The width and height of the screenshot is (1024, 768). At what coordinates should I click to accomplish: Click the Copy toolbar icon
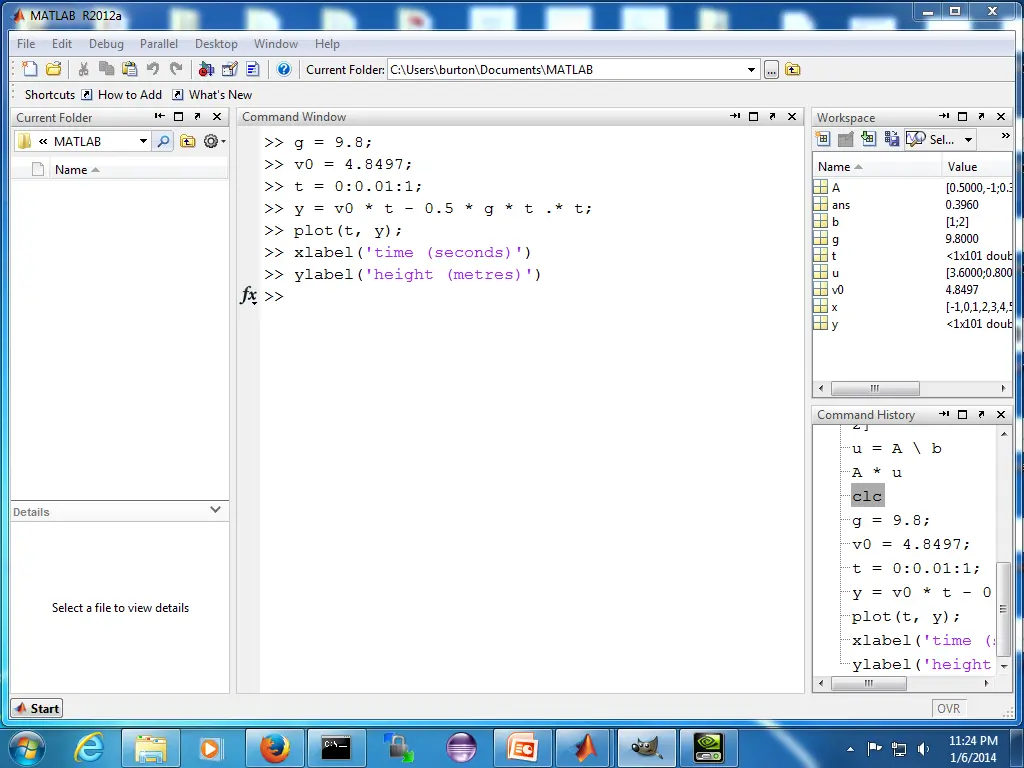click(106, 69)
